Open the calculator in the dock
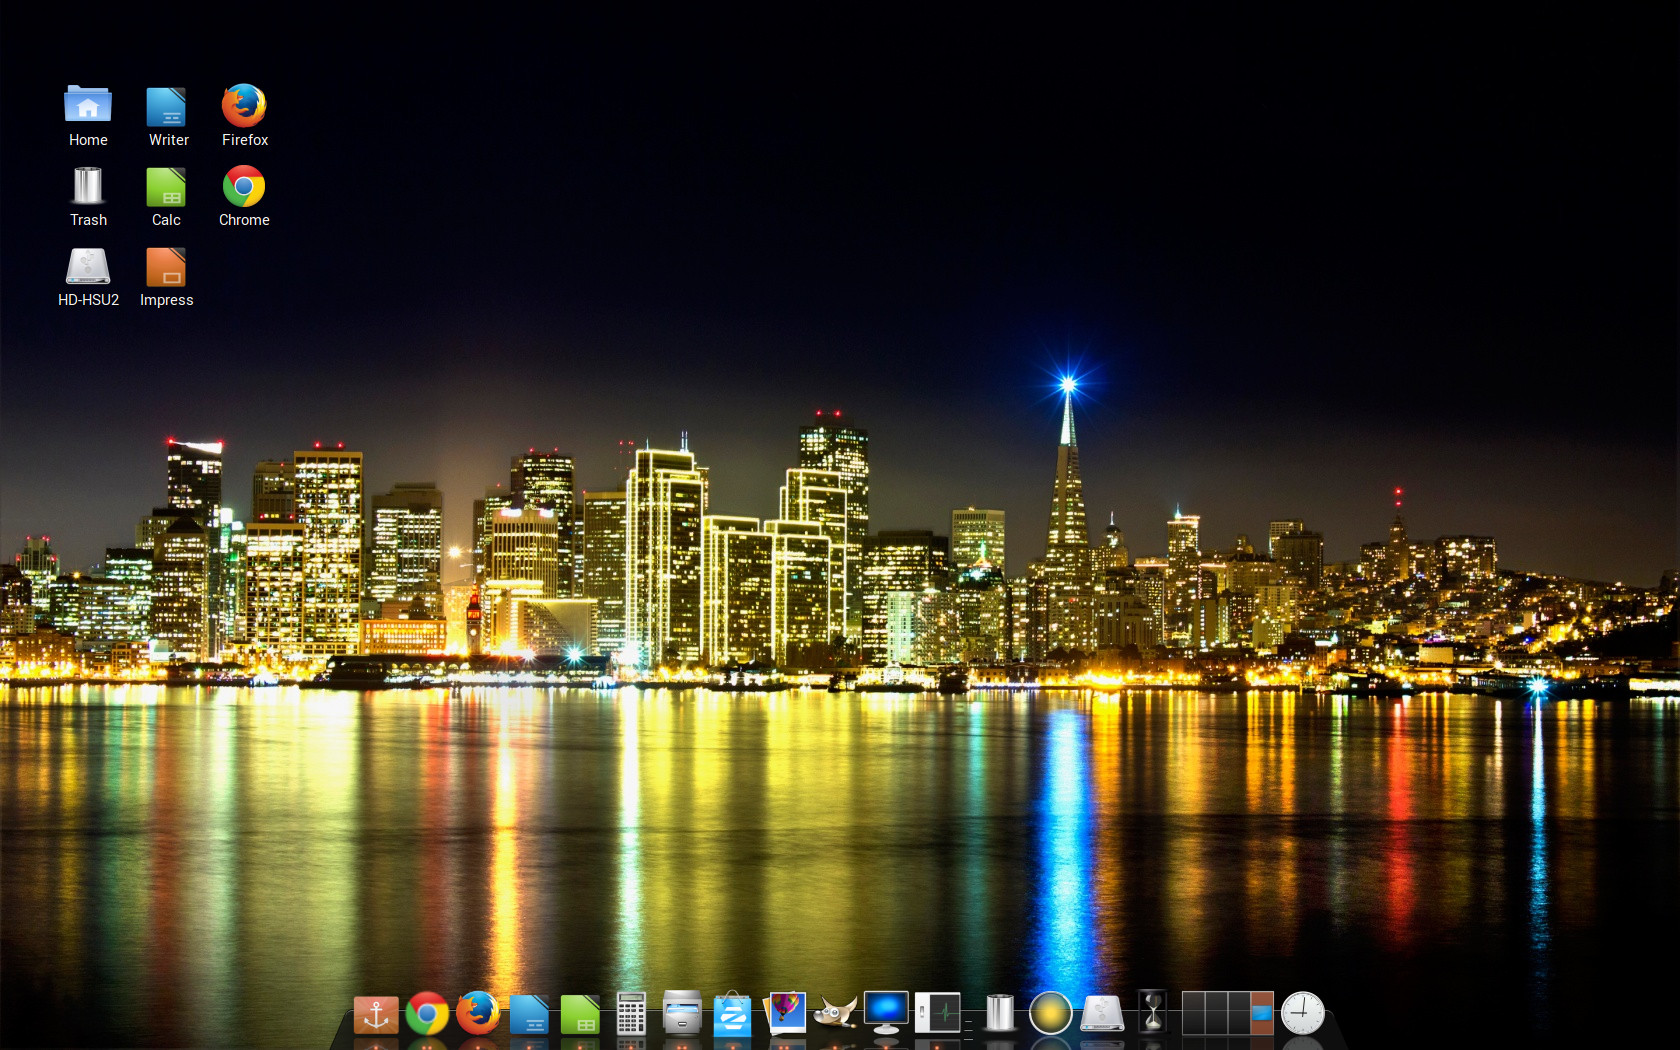The image size is (1680, 1050). coord(631,1014)
